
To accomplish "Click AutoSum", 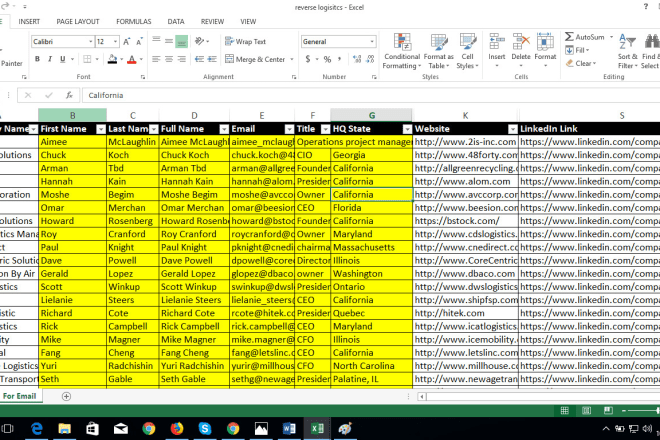I will [x=584, y=37].
